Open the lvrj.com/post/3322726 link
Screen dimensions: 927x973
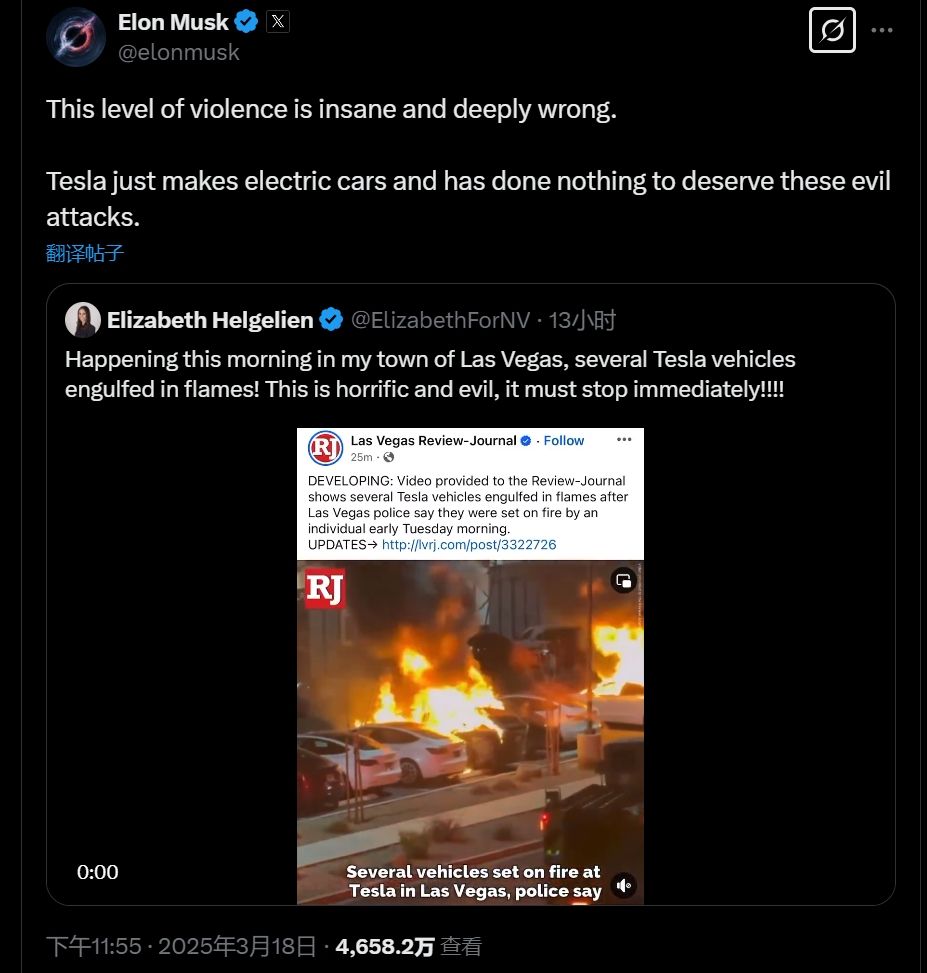click(468, 545)
